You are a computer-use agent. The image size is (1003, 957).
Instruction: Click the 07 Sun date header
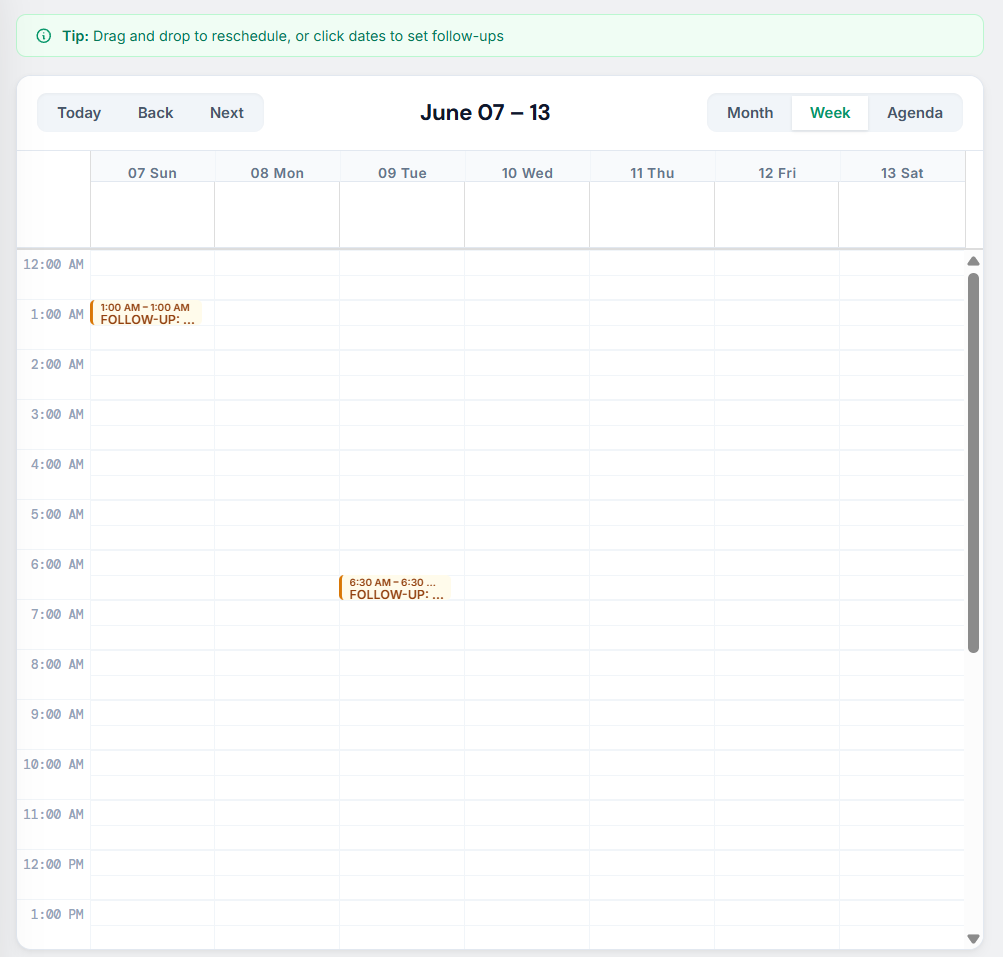pos(152,173)
